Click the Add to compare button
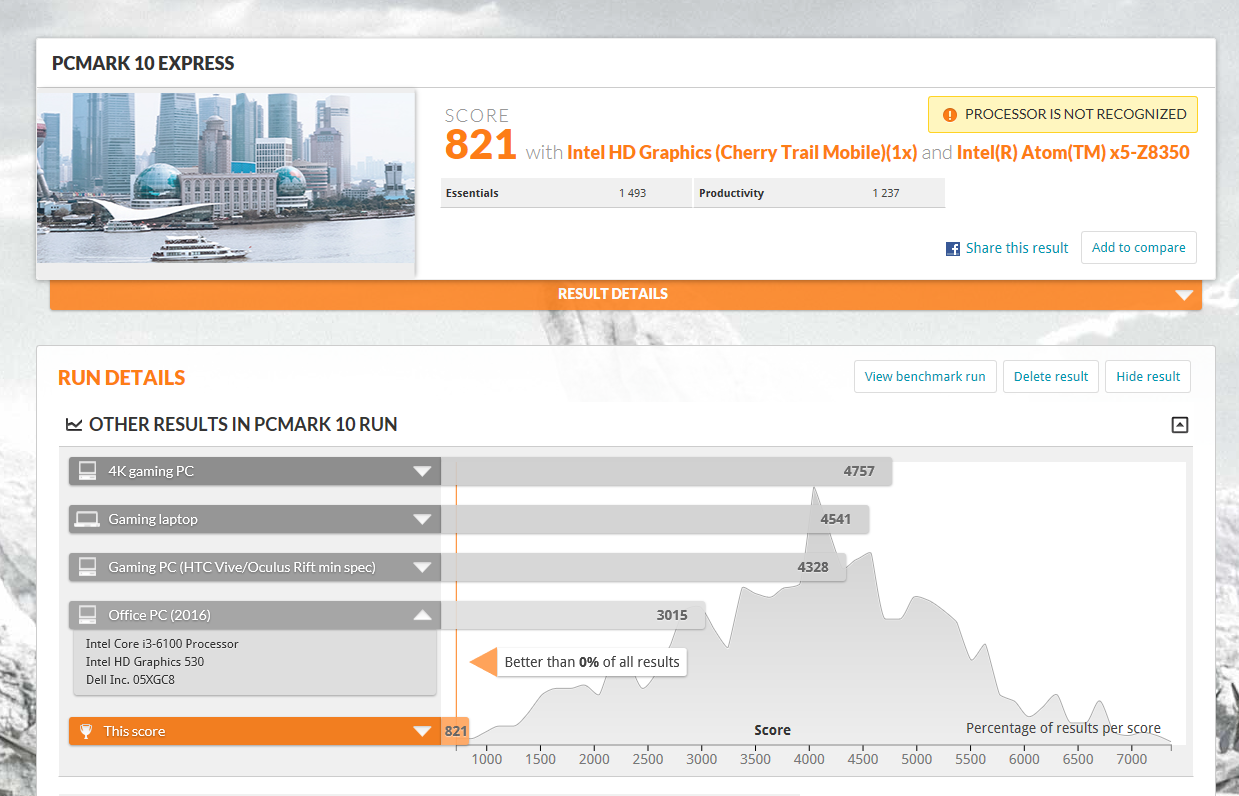Viewport: 1239px width, 796px height. point(1139,248)
